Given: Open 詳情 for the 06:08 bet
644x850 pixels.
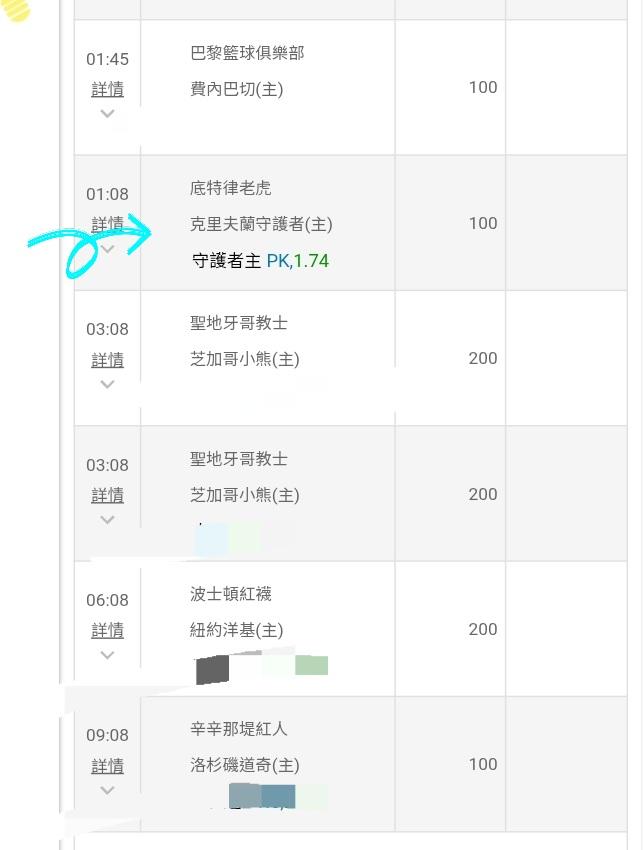Looking at the screenshot, I should (107, 630).
